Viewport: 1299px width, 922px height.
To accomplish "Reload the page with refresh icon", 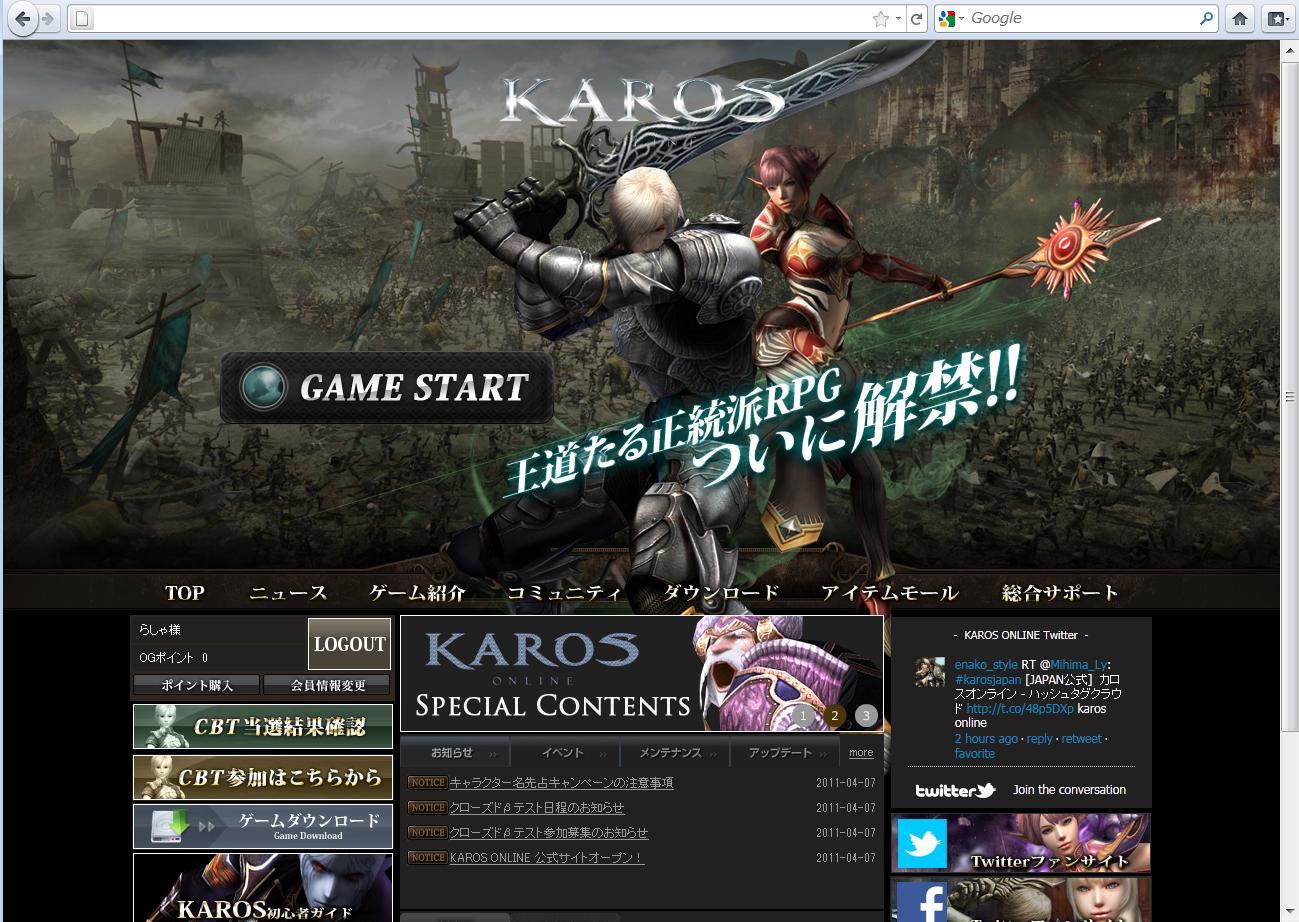I will click(x=916, y=19).
